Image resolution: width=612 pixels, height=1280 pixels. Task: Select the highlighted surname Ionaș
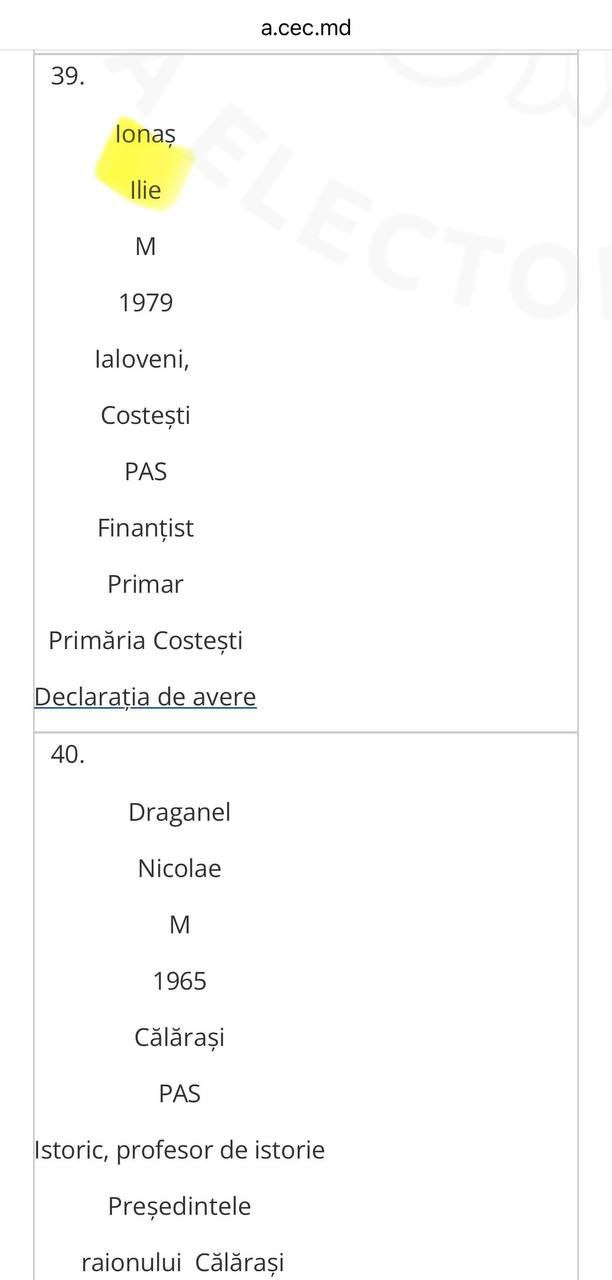click(x=145, y=134)
